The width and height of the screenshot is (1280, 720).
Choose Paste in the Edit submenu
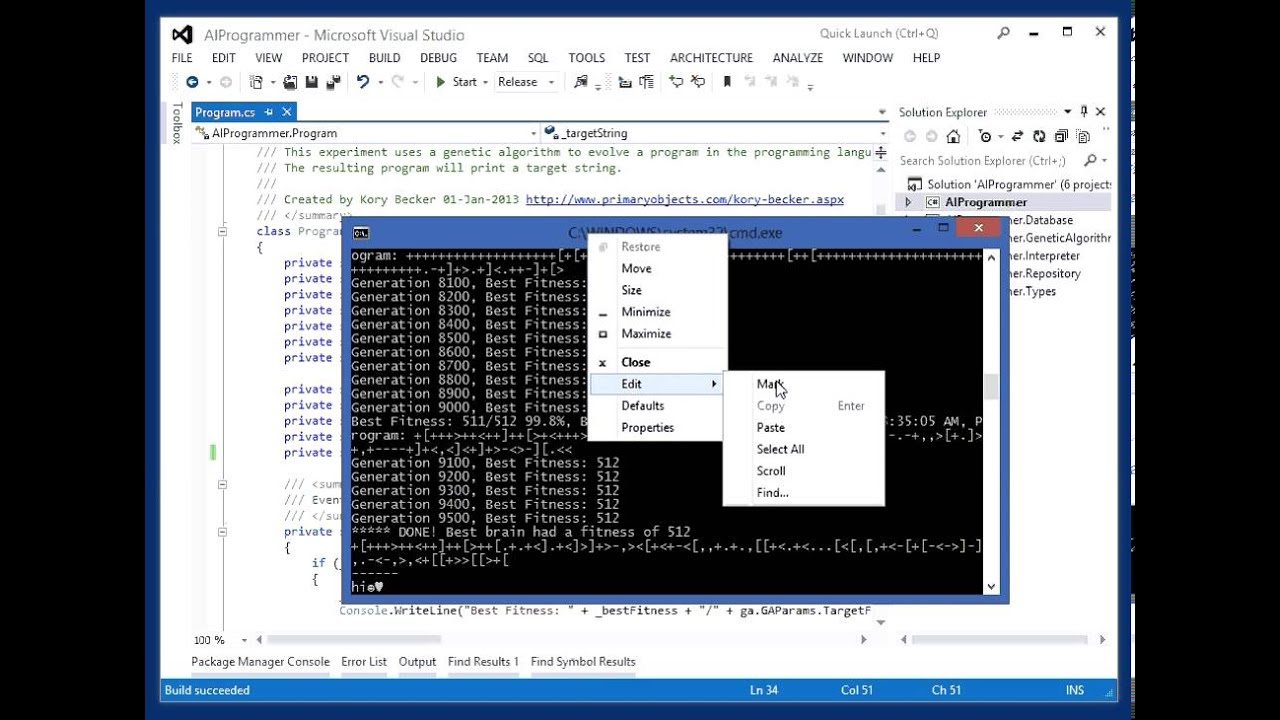[x=803, y=428]
